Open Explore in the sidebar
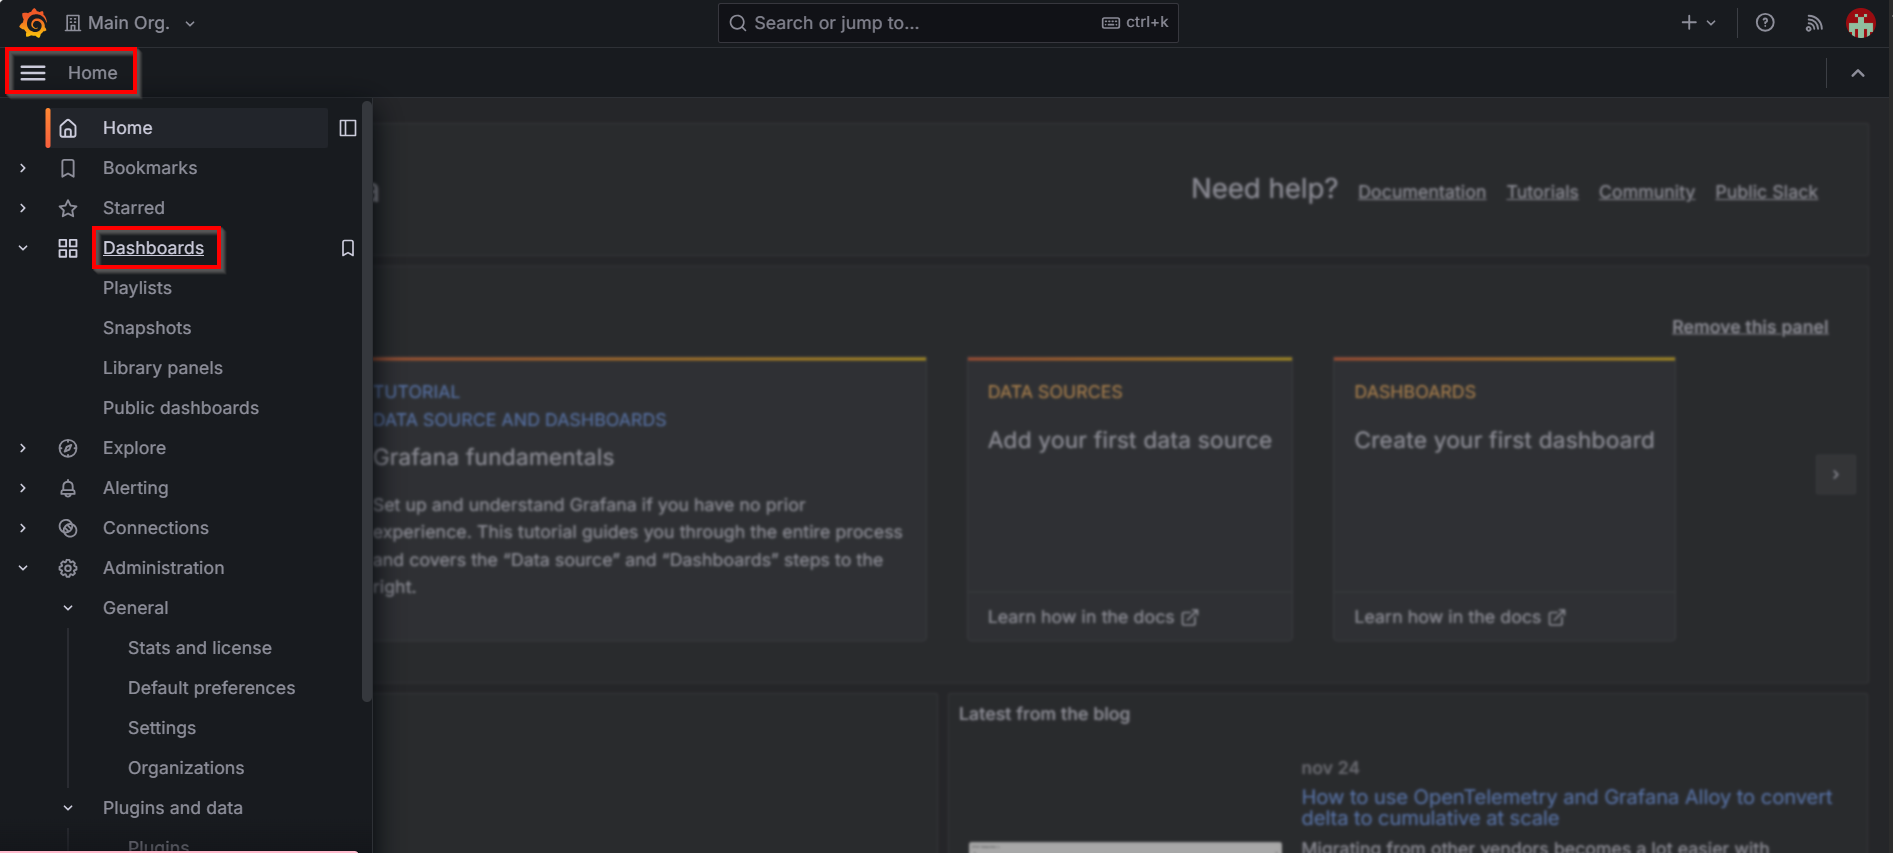This screenshot has height=853, width=1893. tap(134, 448)
